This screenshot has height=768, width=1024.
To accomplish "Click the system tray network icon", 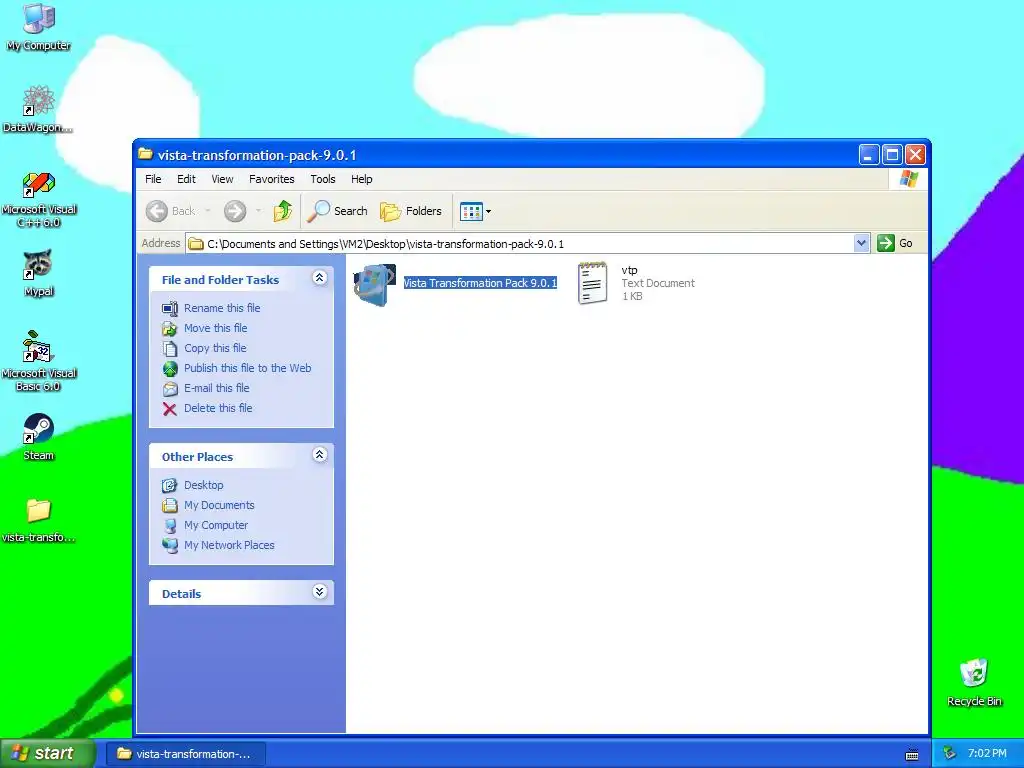I will 950,754.
